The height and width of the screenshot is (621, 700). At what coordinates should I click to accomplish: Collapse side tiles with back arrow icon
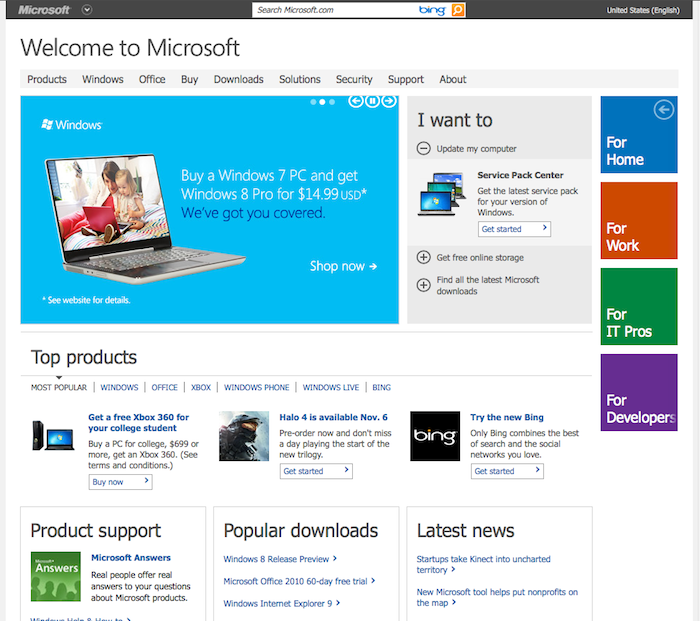[664, 110]
